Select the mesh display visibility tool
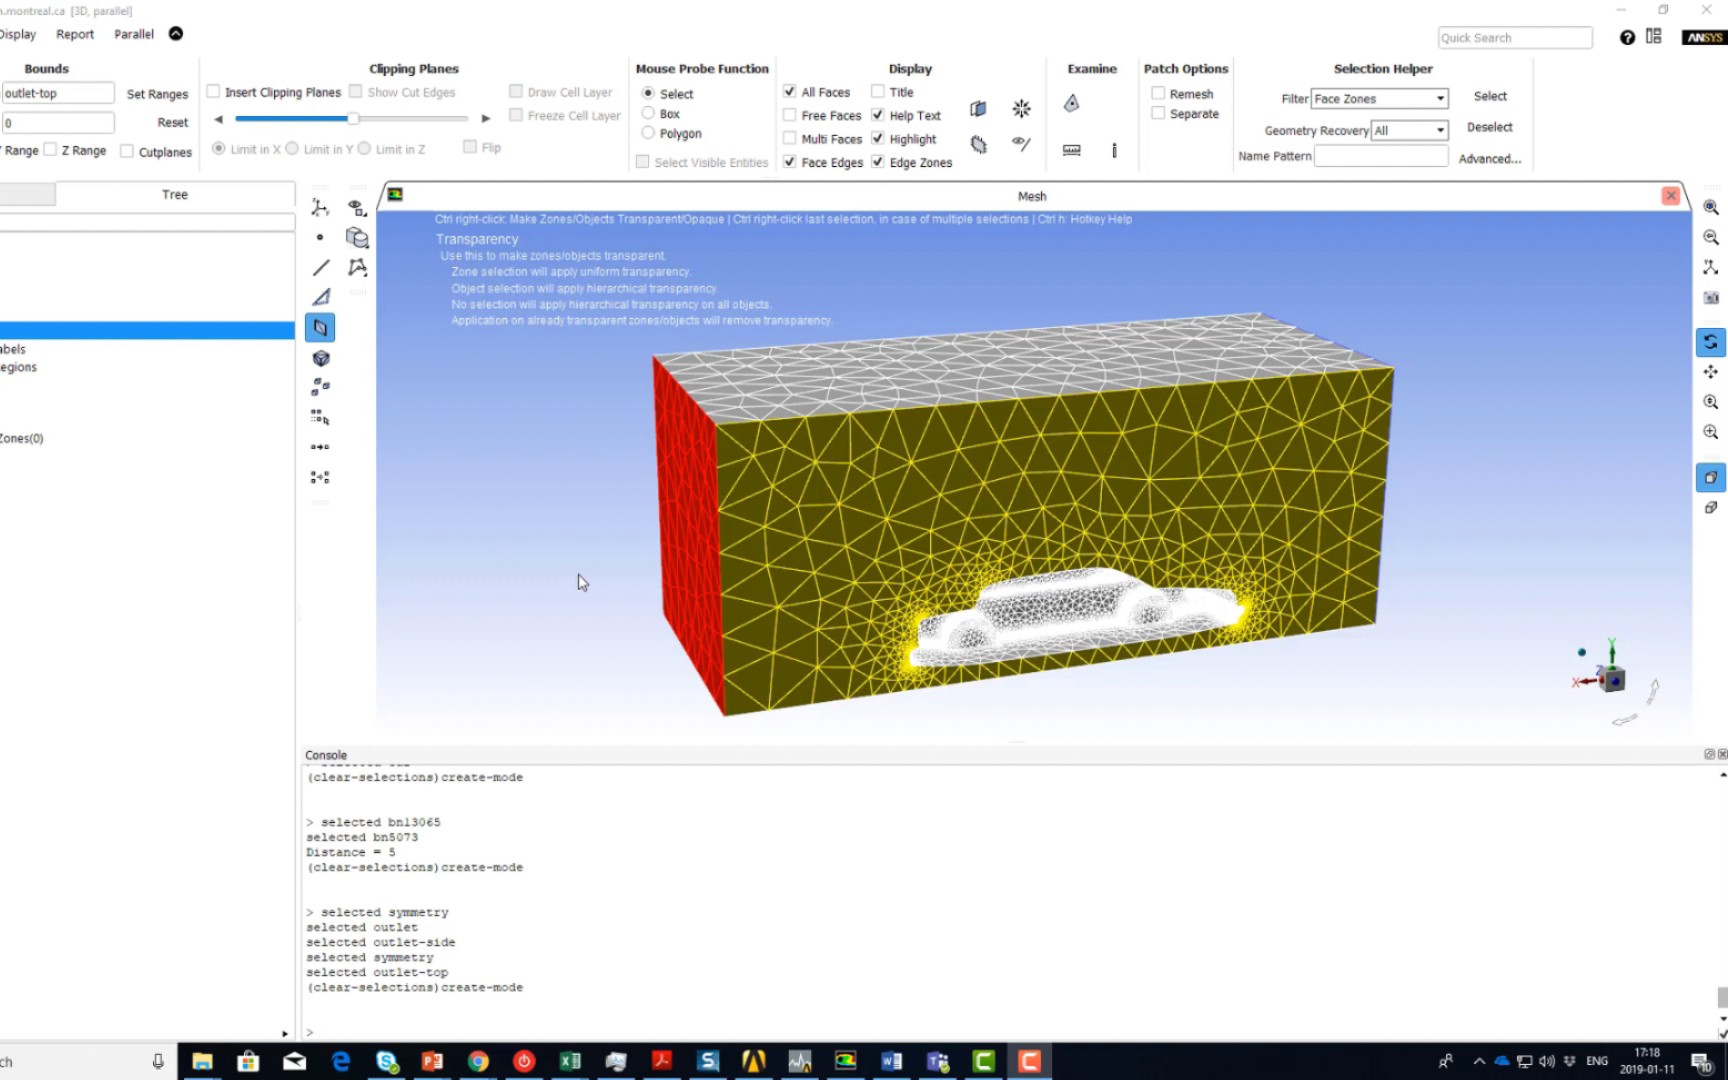The image size is (1728, 1080). click(x=1019, y=144)
